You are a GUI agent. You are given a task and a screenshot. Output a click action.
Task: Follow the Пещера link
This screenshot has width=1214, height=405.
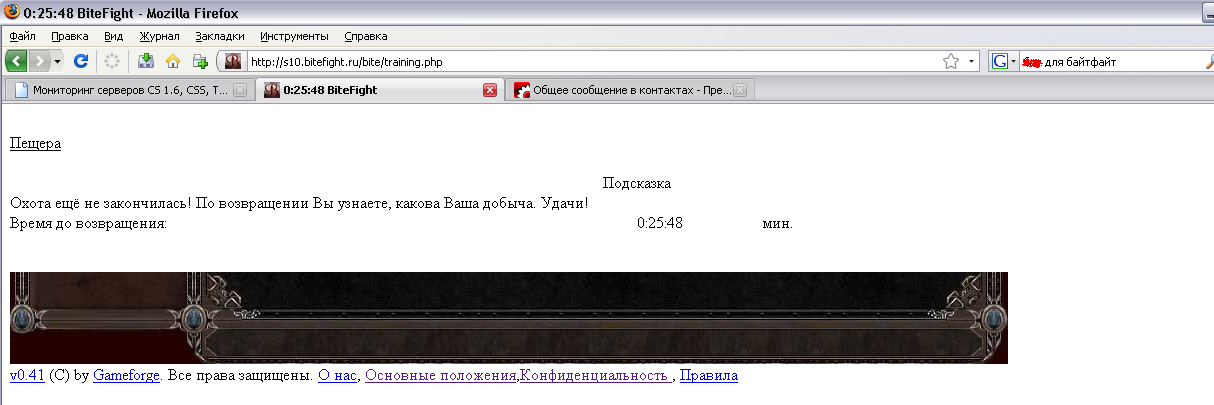pos(35,143)
